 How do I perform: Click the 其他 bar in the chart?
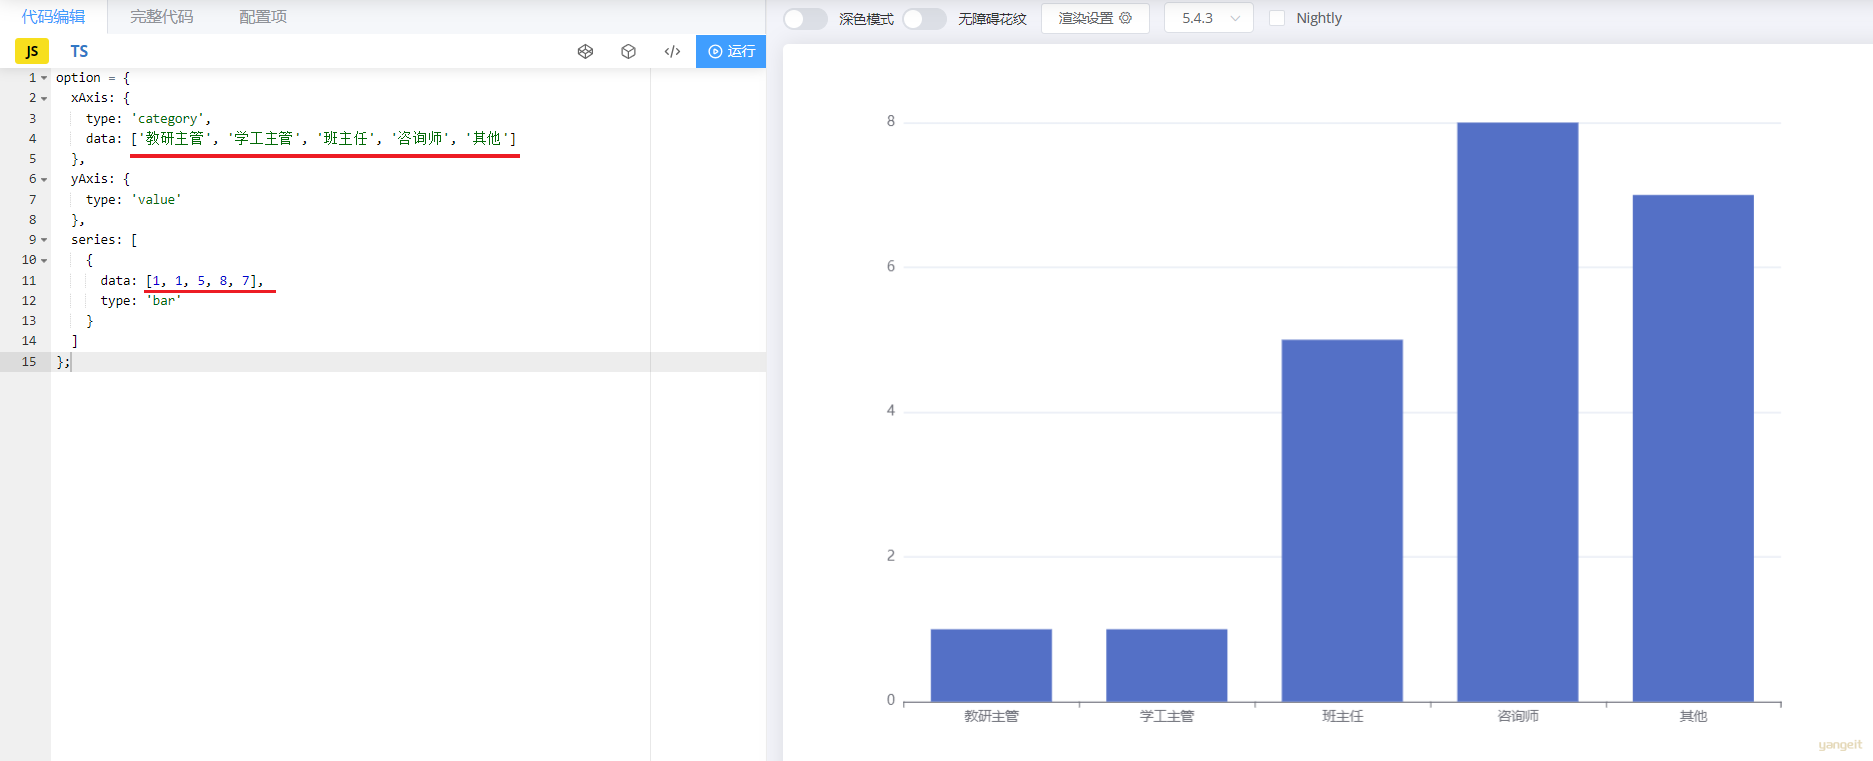[1693, 448]
